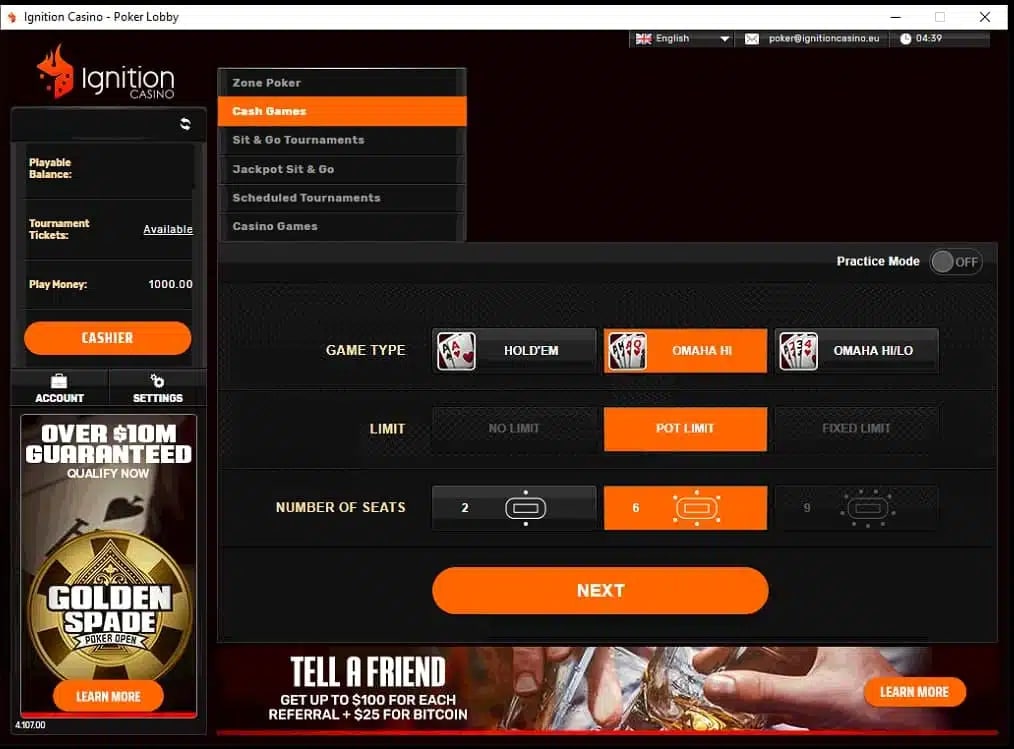
Task: Open Casino Games tab
Action: tap(341, 226)
